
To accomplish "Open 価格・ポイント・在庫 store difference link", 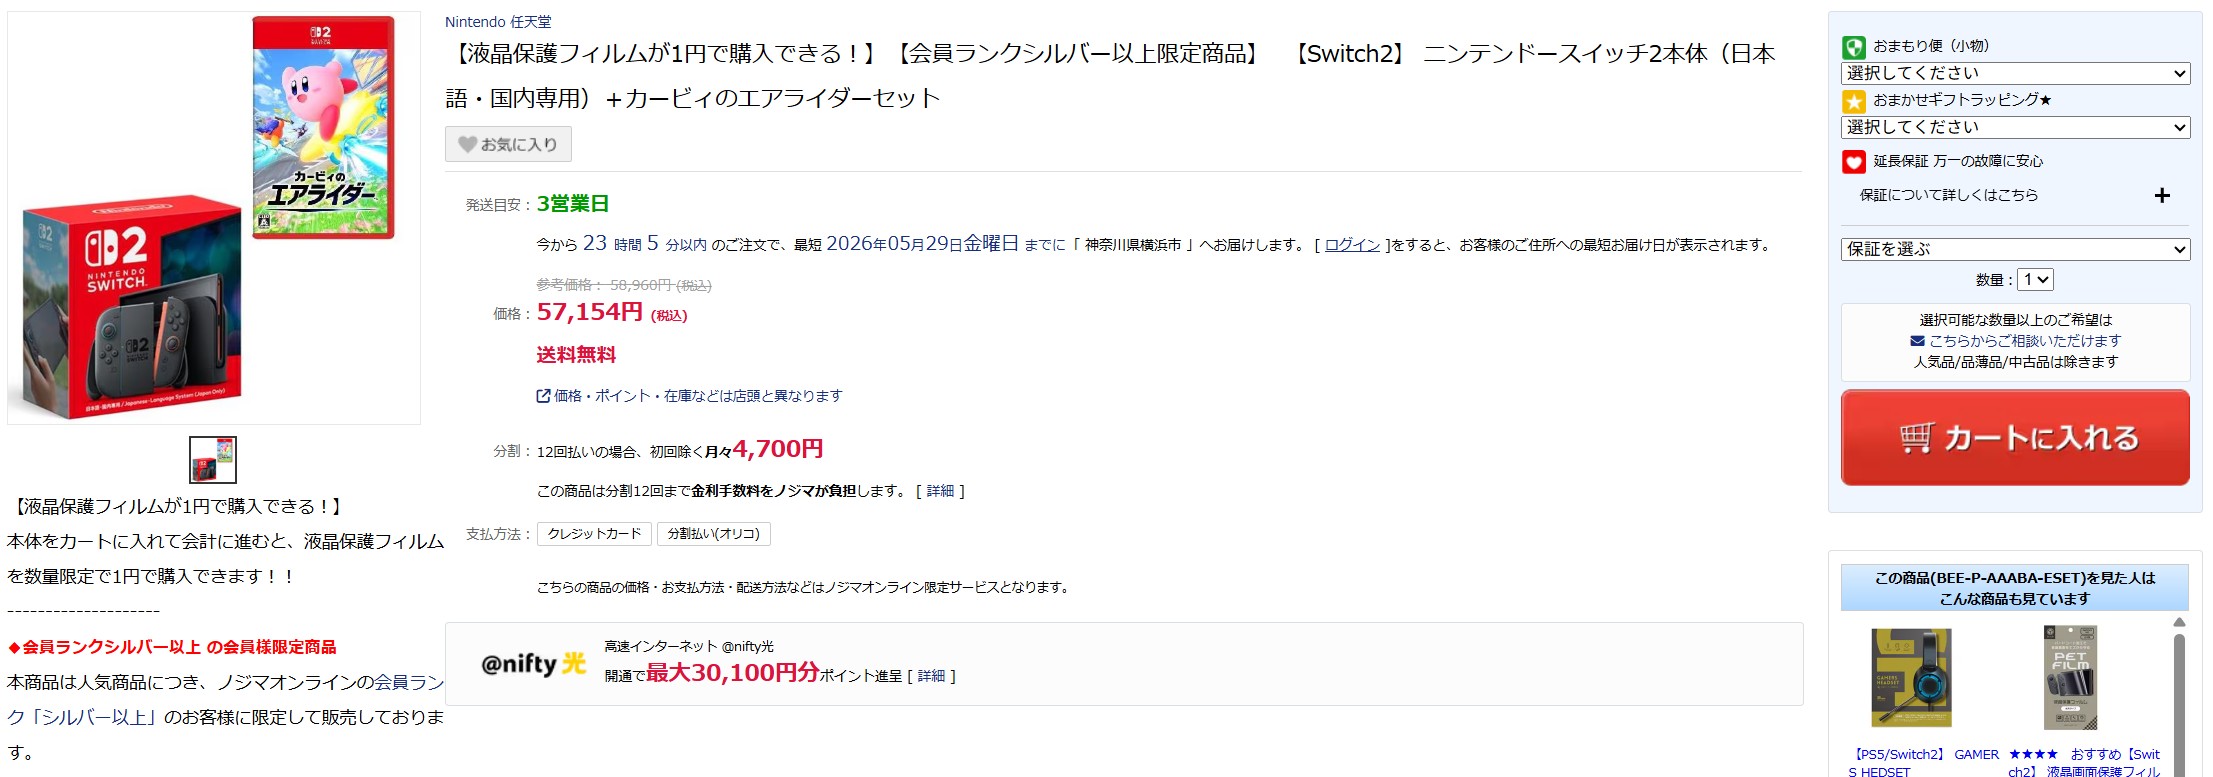I will click(x=690, y=396).
